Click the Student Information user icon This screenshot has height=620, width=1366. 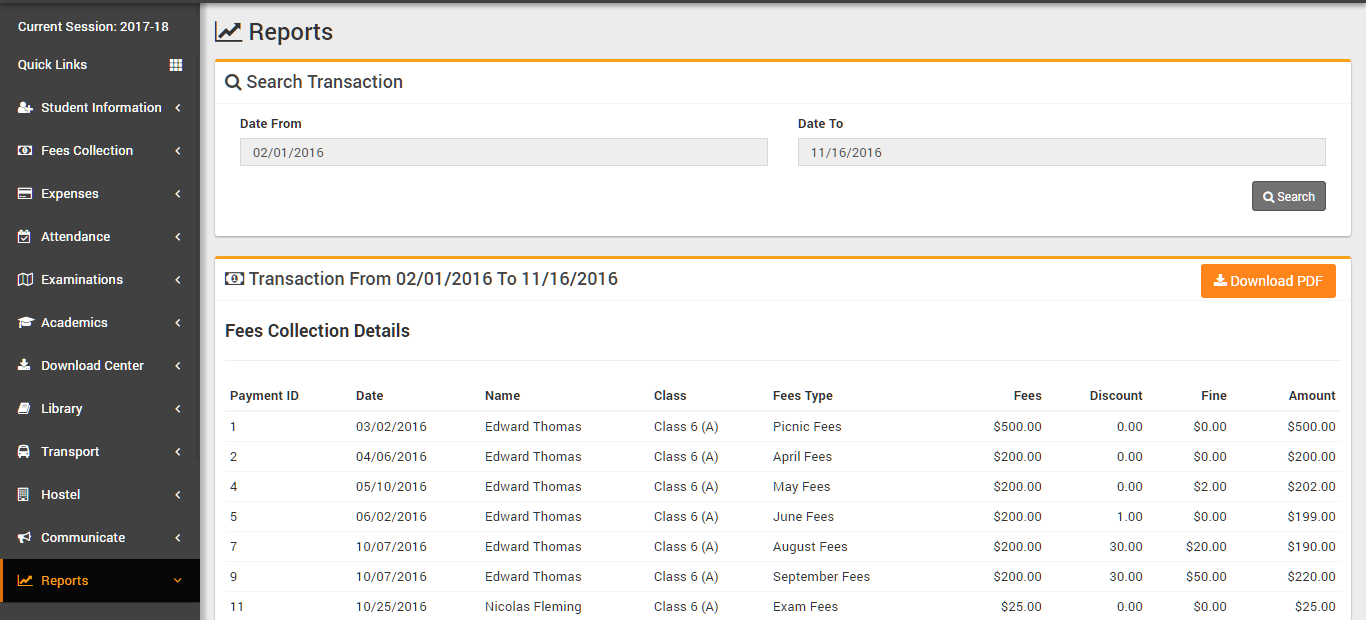[x=25, y=108]
